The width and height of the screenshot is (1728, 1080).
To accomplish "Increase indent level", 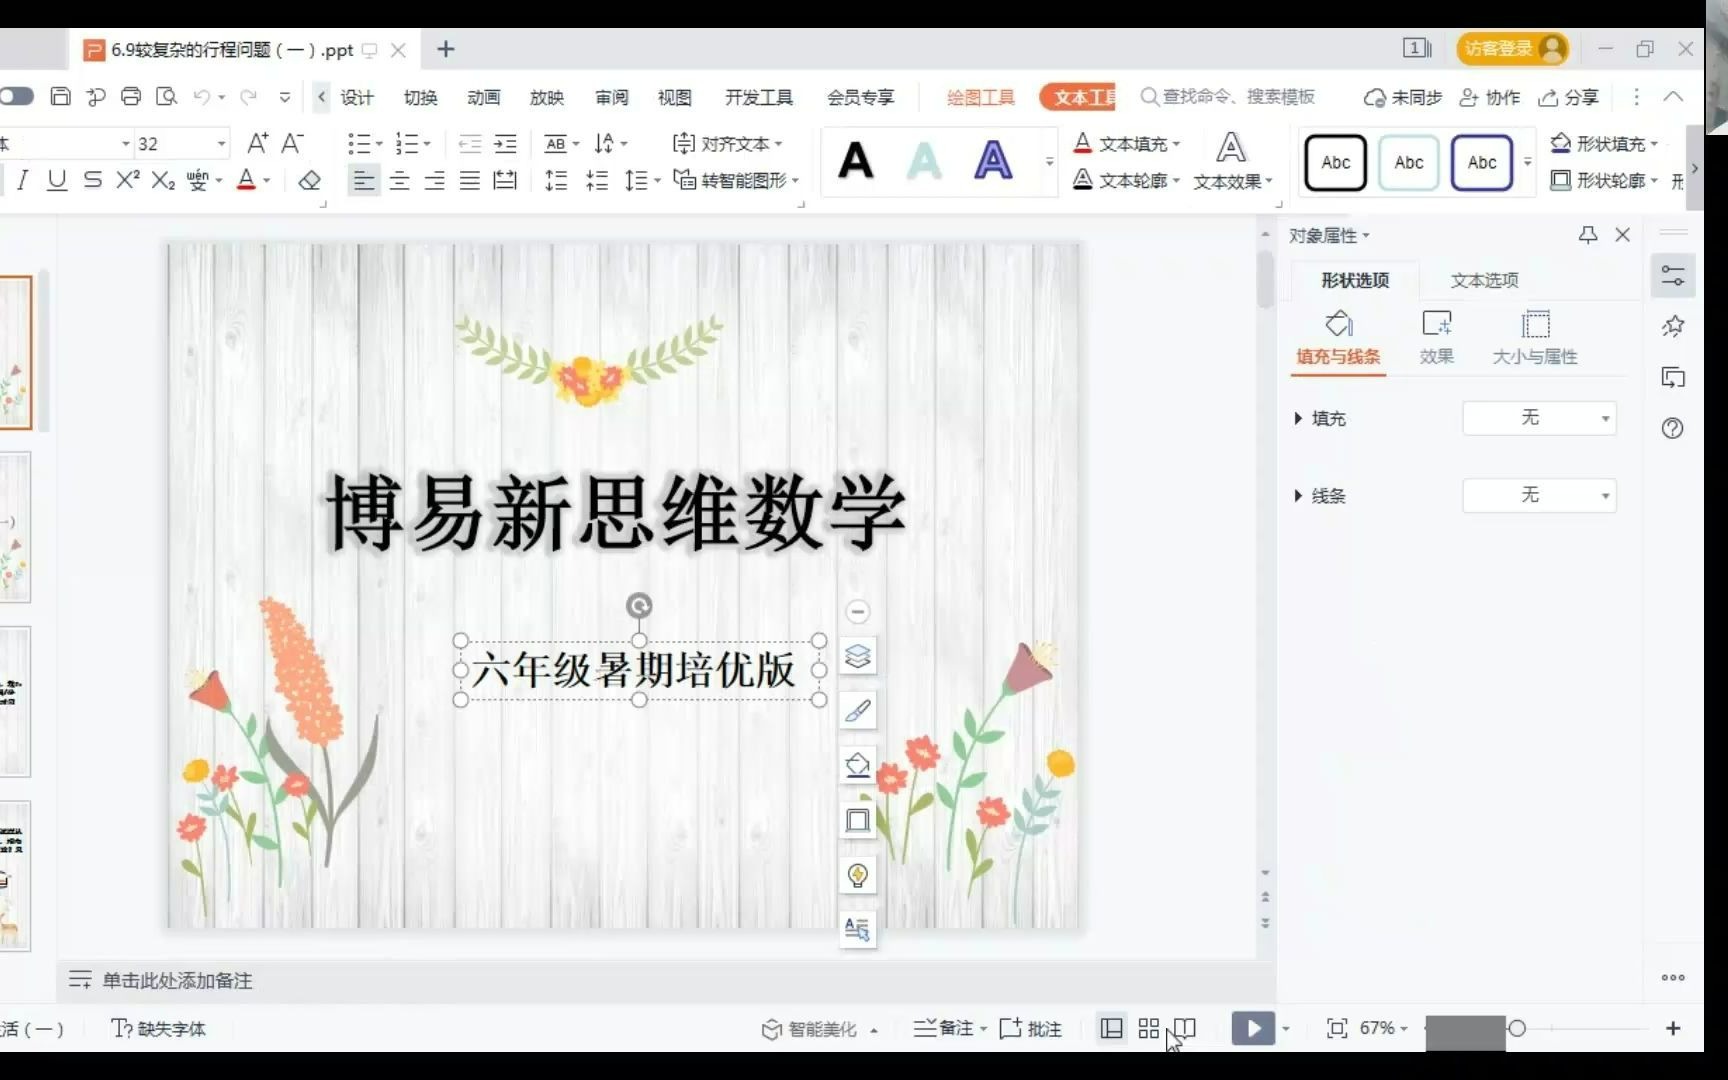I will pos(506,144).
